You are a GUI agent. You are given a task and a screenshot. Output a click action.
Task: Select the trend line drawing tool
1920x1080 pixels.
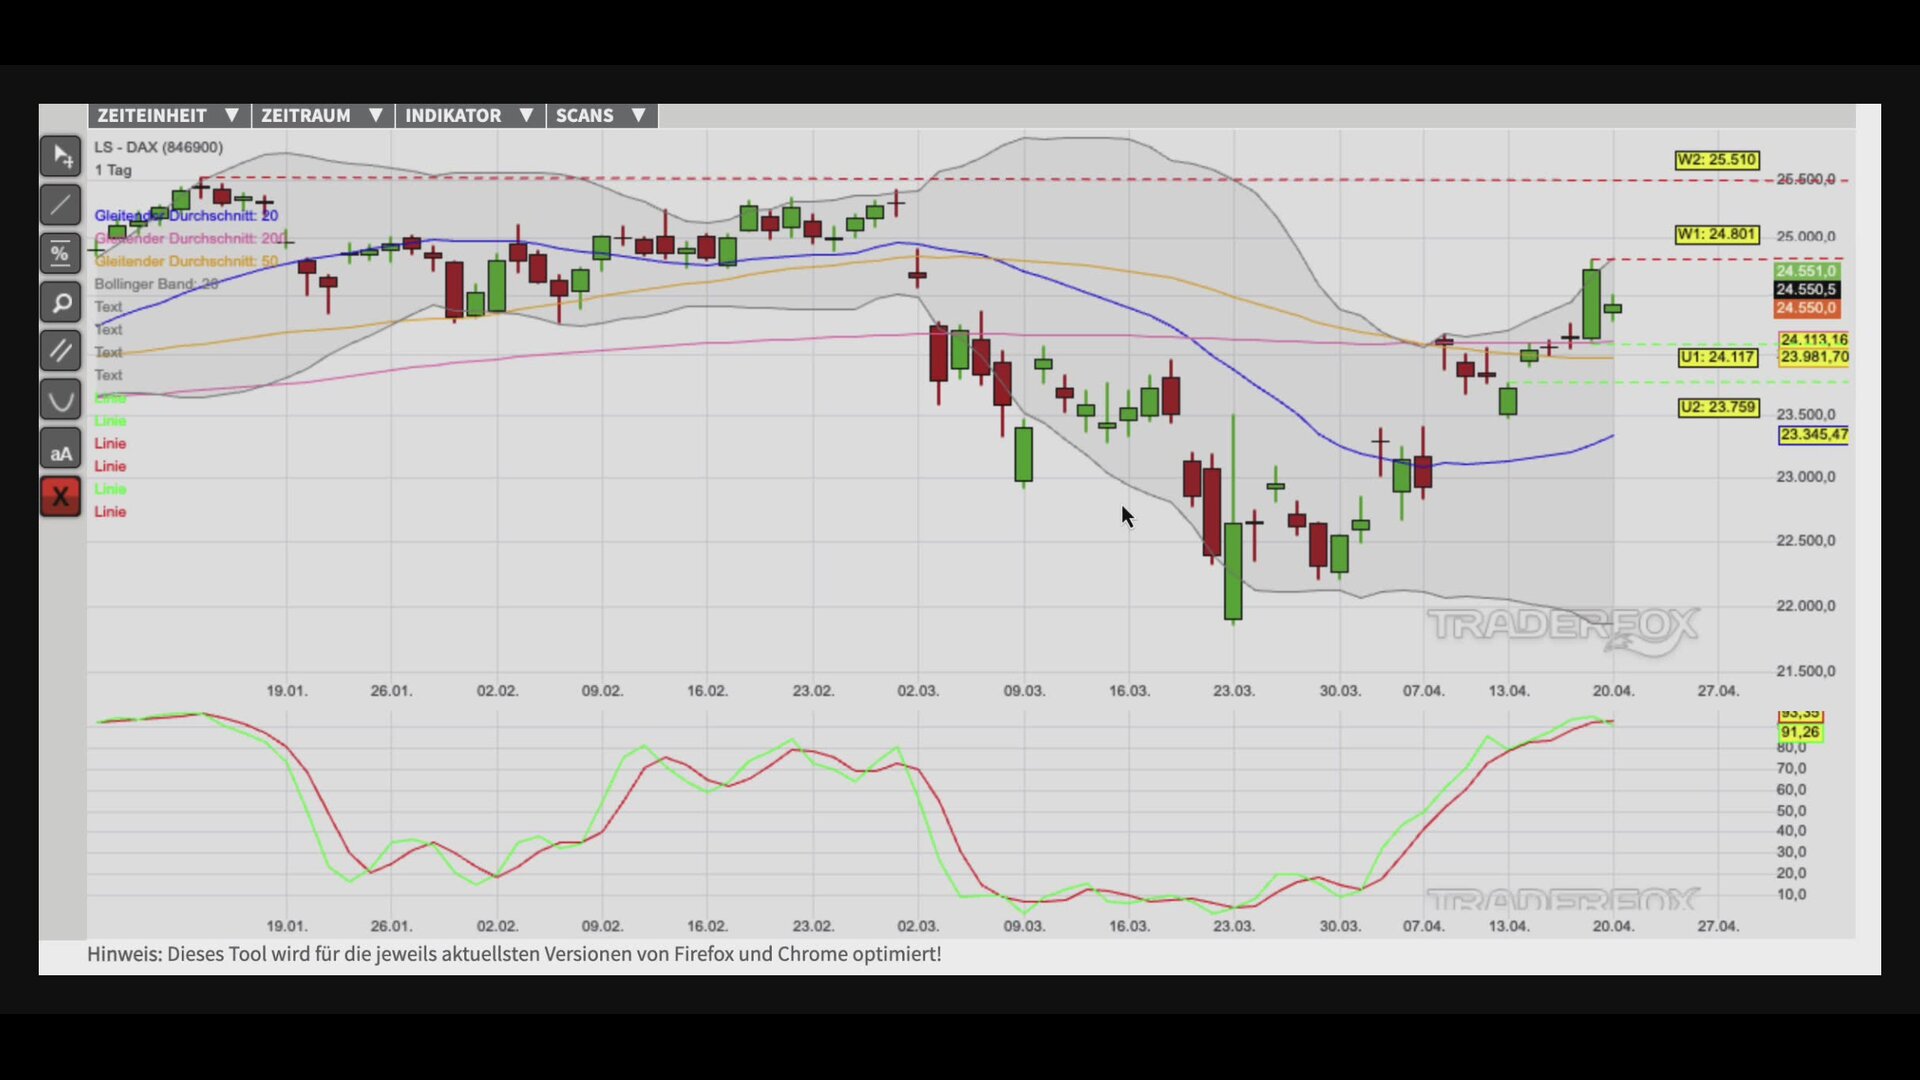(60, 205)
